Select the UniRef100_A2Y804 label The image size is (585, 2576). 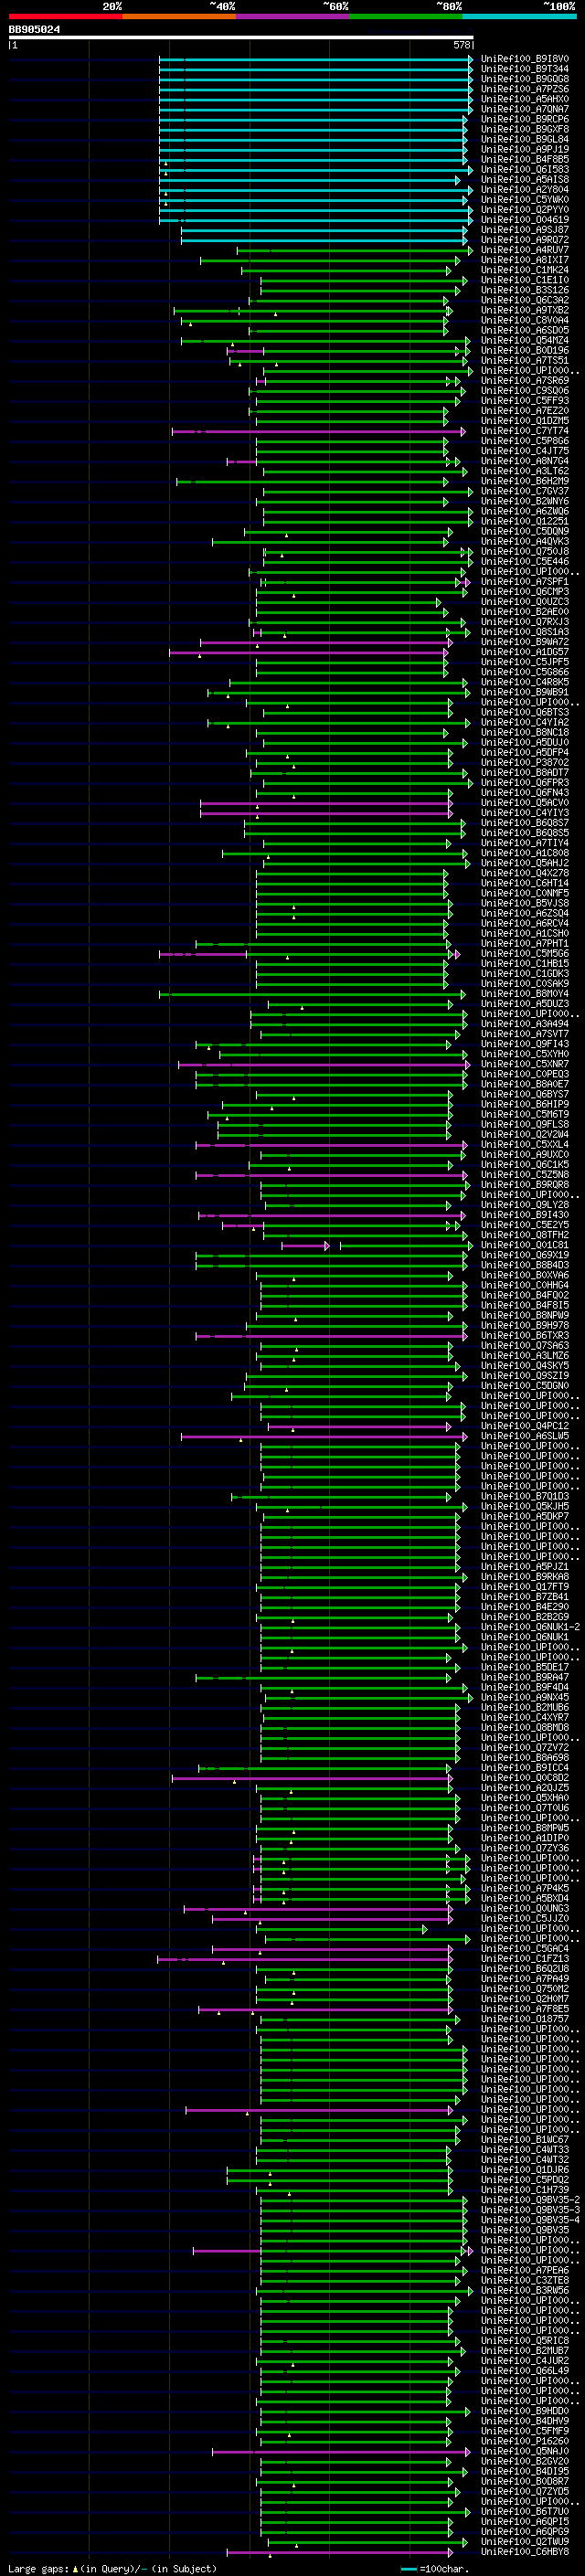(525, 189)
